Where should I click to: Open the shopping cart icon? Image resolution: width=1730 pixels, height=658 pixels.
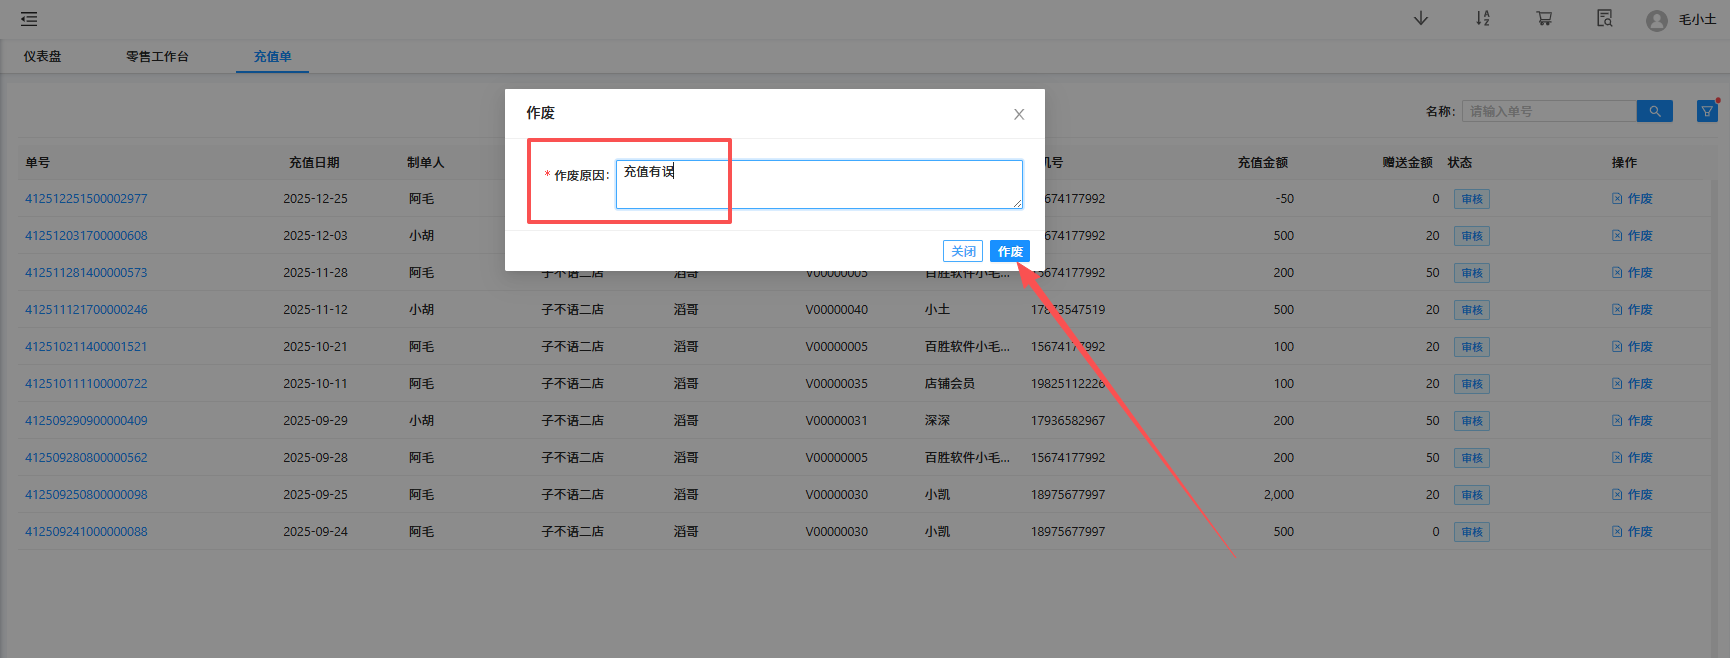tap(1544, 19)
